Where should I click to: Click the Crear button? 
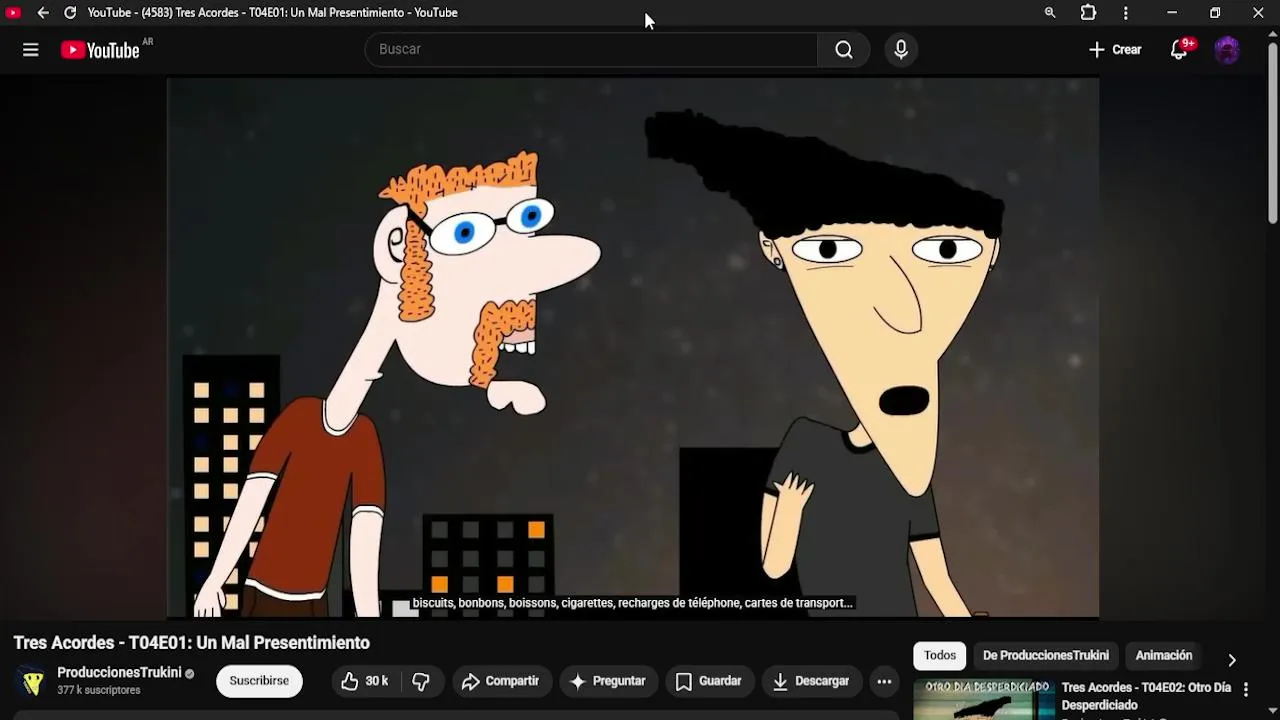click(x=1115, y=50)
